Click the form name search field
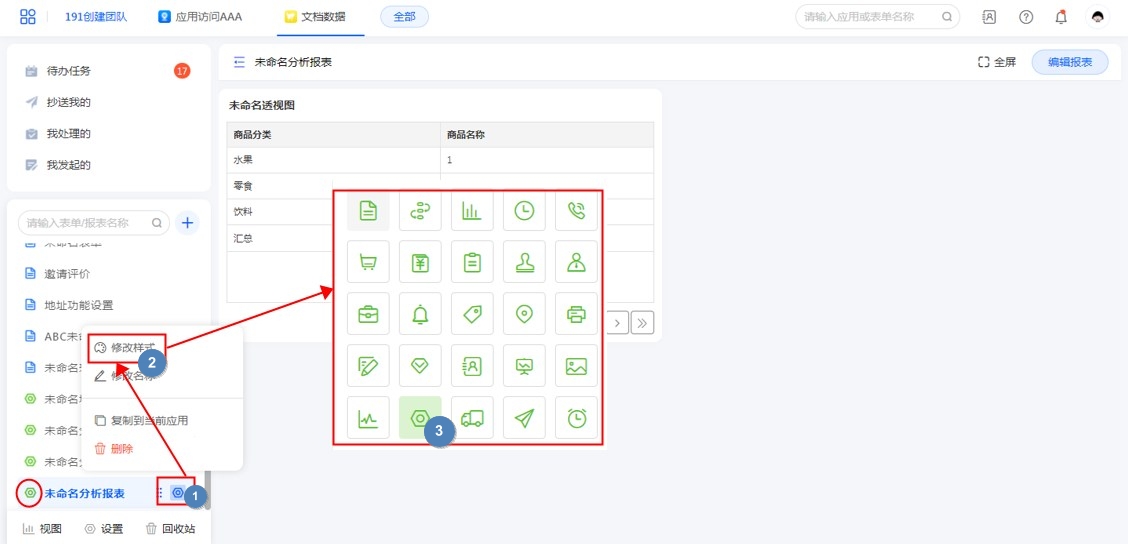Image resolution: width=1128 pixels, height=544 pixels. (x=88, y=223)
